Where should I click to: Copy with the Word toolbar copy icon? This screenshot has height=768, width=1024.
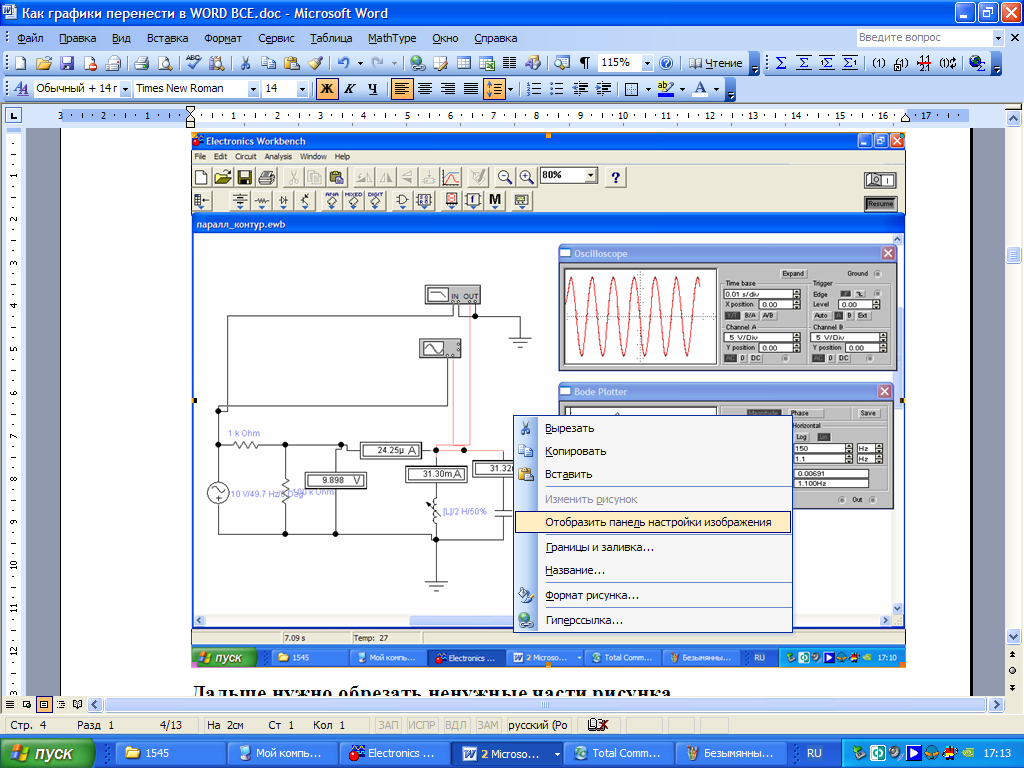pos(268,63)
